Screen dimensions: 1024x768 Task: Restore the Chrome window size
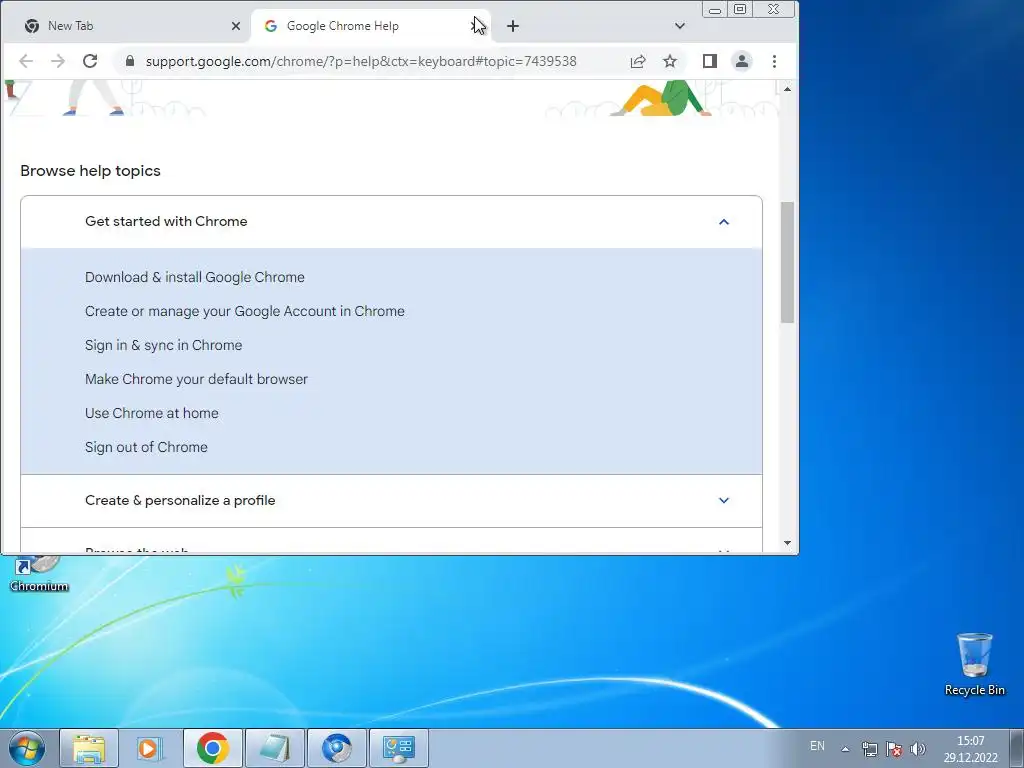(x=740, y=10)
